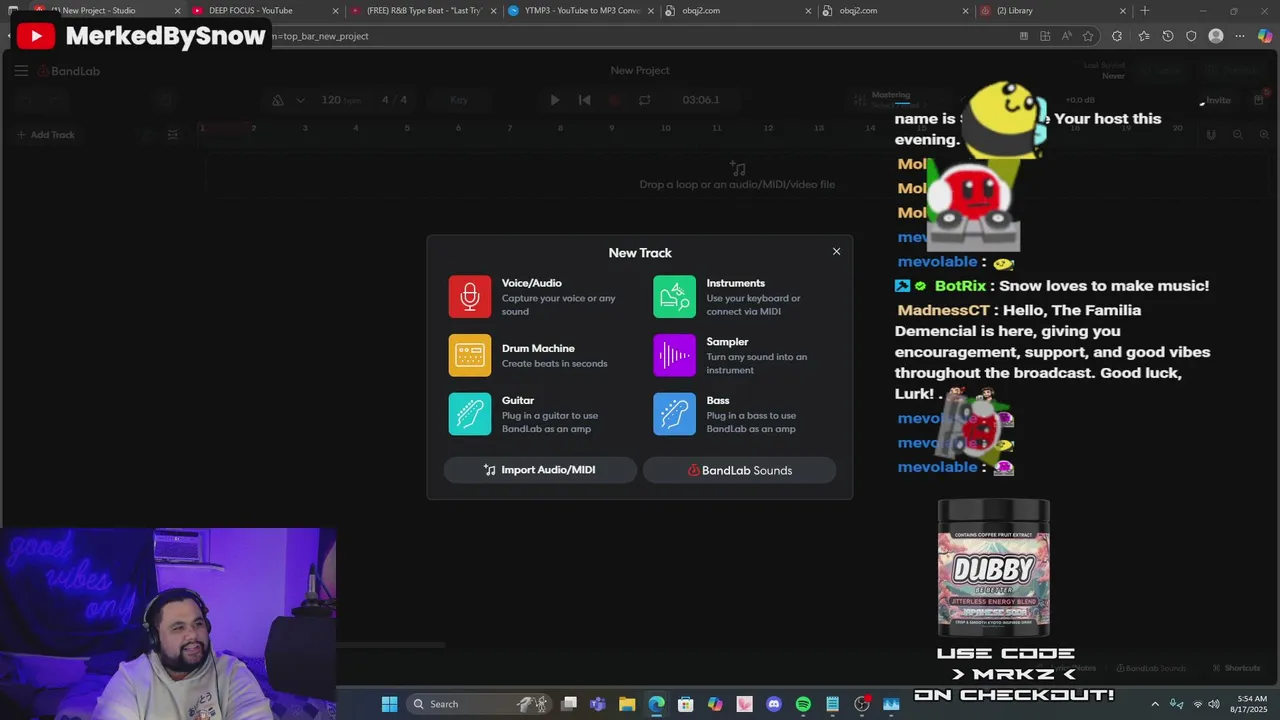Click the New Project title
This screenshot has width=1280, height=720.
640,70
